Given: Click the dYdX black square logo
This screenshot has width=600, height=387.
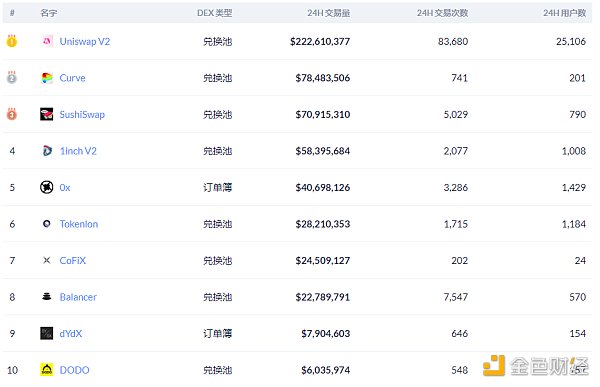Looking at the screenshot, I should [47, 333].
